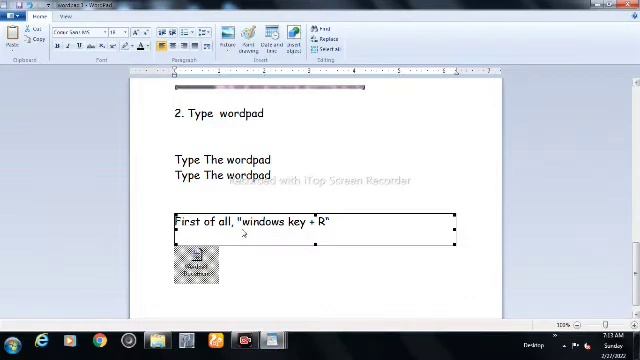Screen dimensions: 640x360
Task: Align text to the left
Action: 162,46
